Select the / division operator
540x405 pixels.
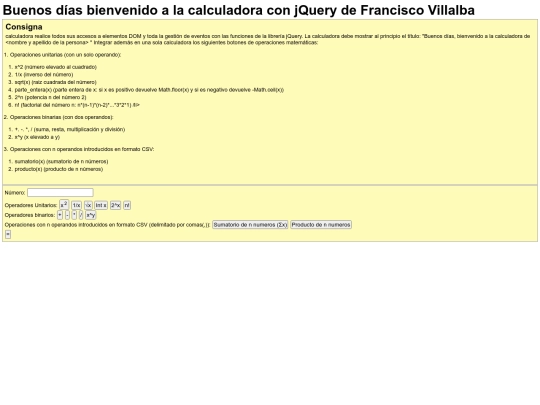tap(81, 215)
